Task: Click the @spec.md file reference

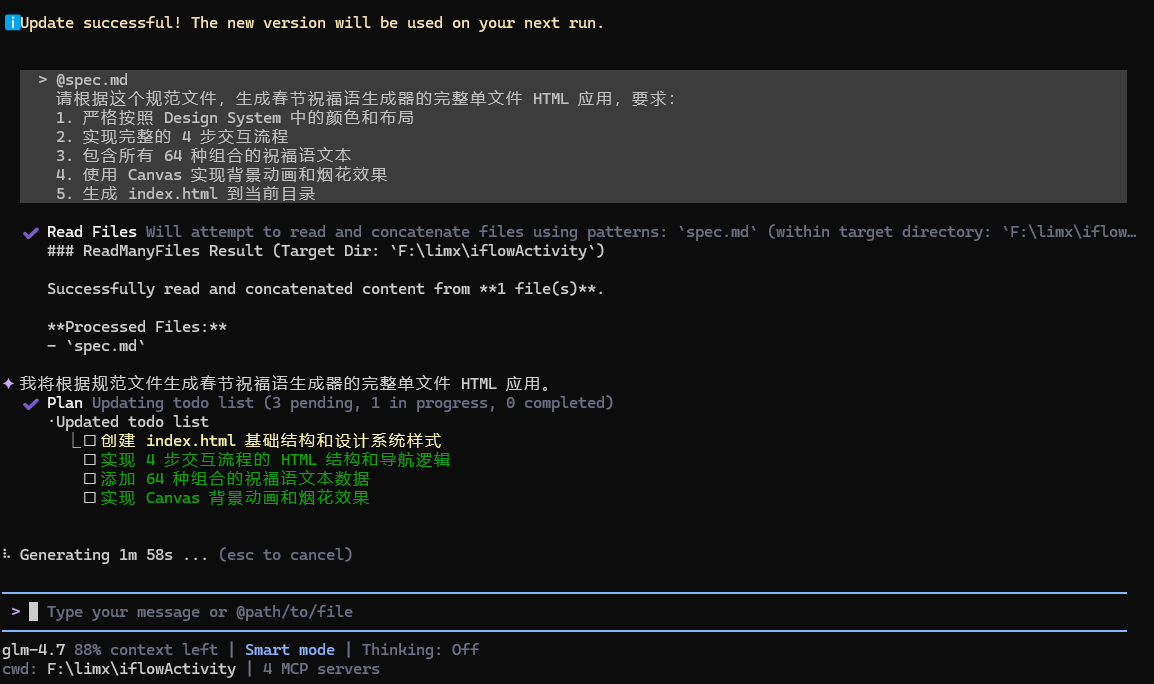Action: click(92, 80)
